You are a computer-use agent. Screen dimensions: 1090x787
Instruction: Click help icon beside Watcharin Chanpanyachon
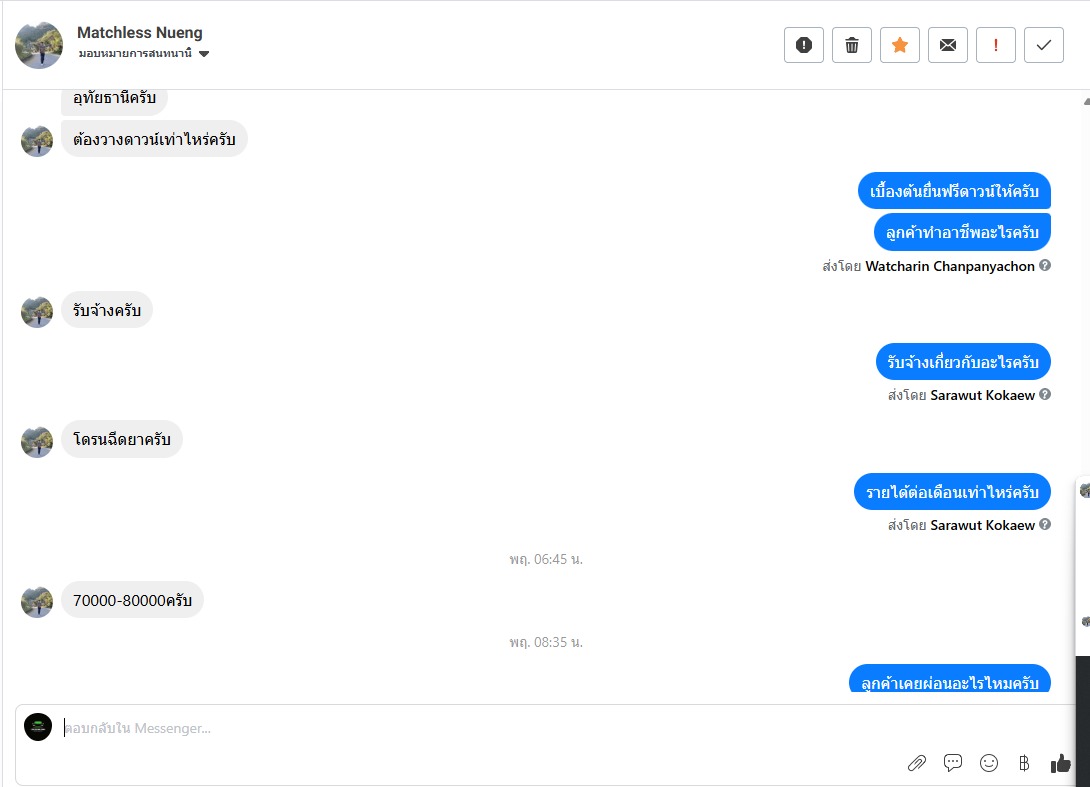pos(1045,266)
